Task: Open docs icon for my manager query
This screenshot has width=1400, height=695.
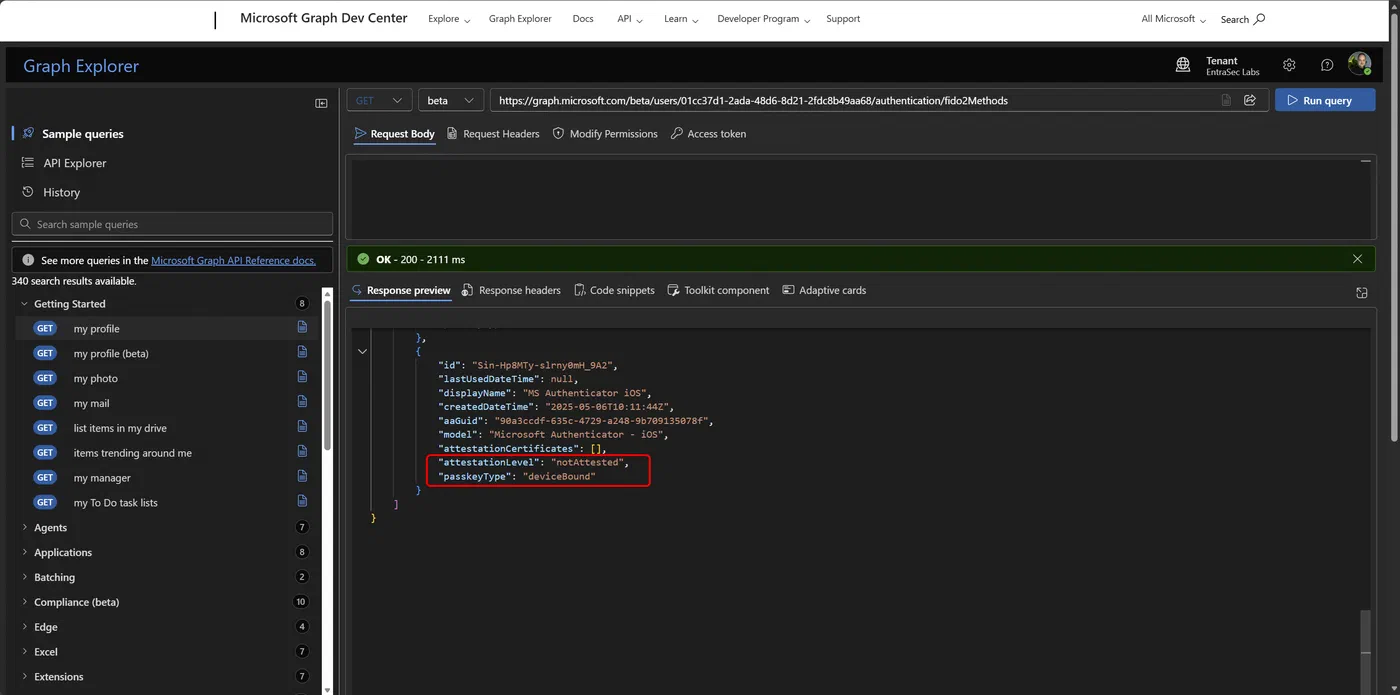Action: coord(302,477)
